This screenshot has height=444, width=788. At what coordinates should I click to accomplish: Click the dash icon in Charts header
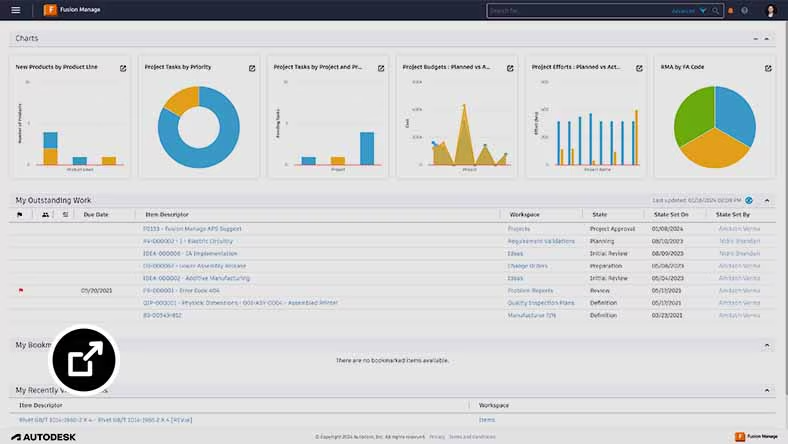[755, 39]
